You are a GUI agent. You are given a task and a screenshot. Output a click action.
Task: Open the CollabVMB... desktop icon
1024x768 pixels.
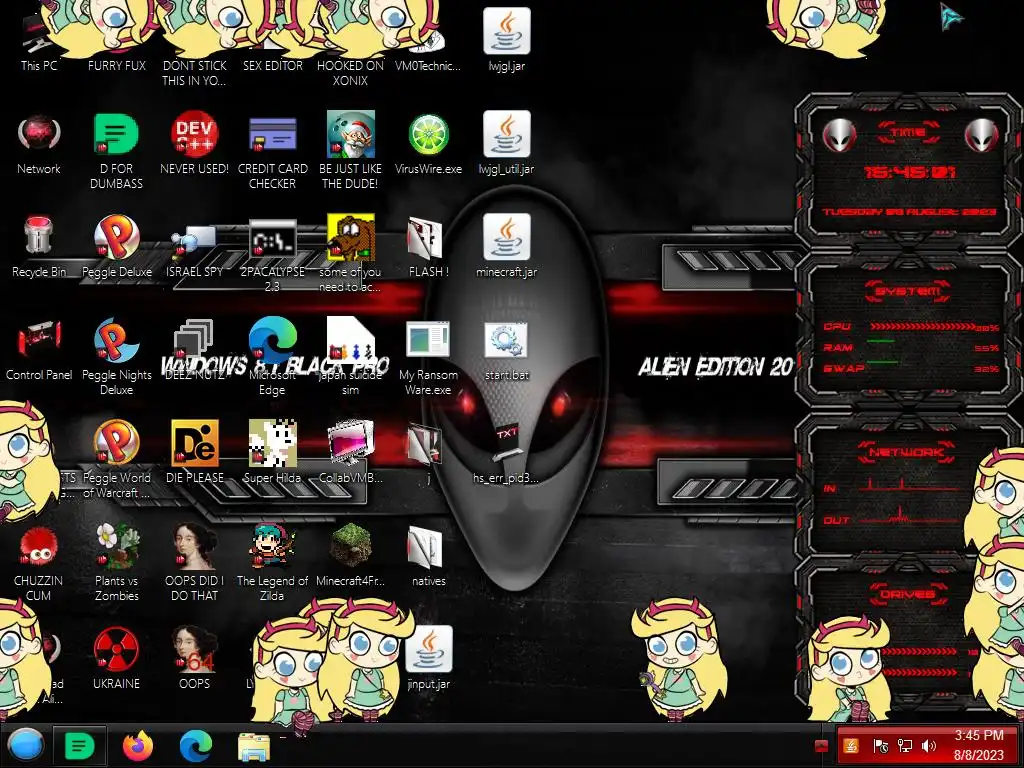point(351,443)
